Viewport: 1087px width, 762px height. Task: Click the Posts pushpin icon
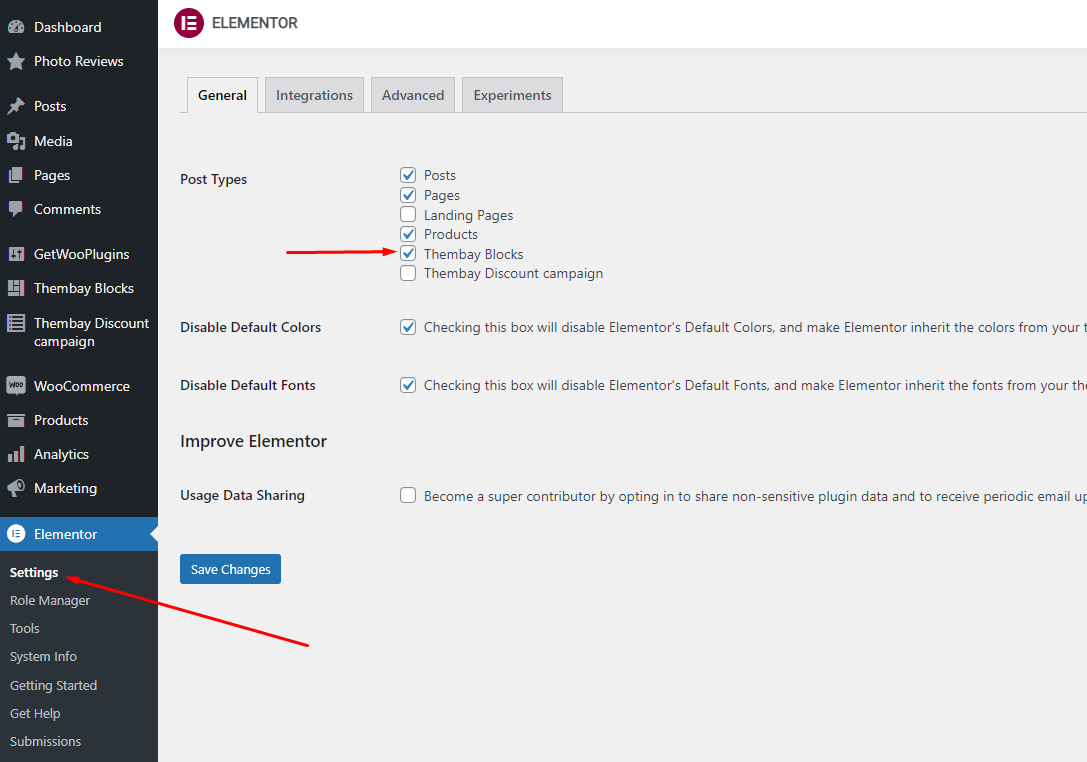[x=16, y=106]
